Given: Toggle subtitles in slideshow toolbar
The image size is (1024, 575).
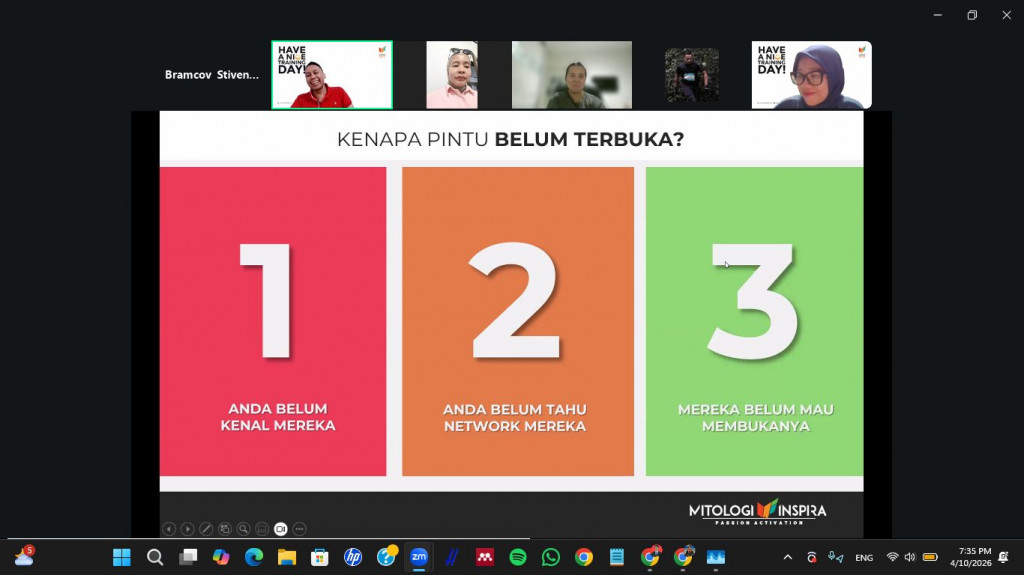Looking at the screenshot, I should tap(262, 529).
